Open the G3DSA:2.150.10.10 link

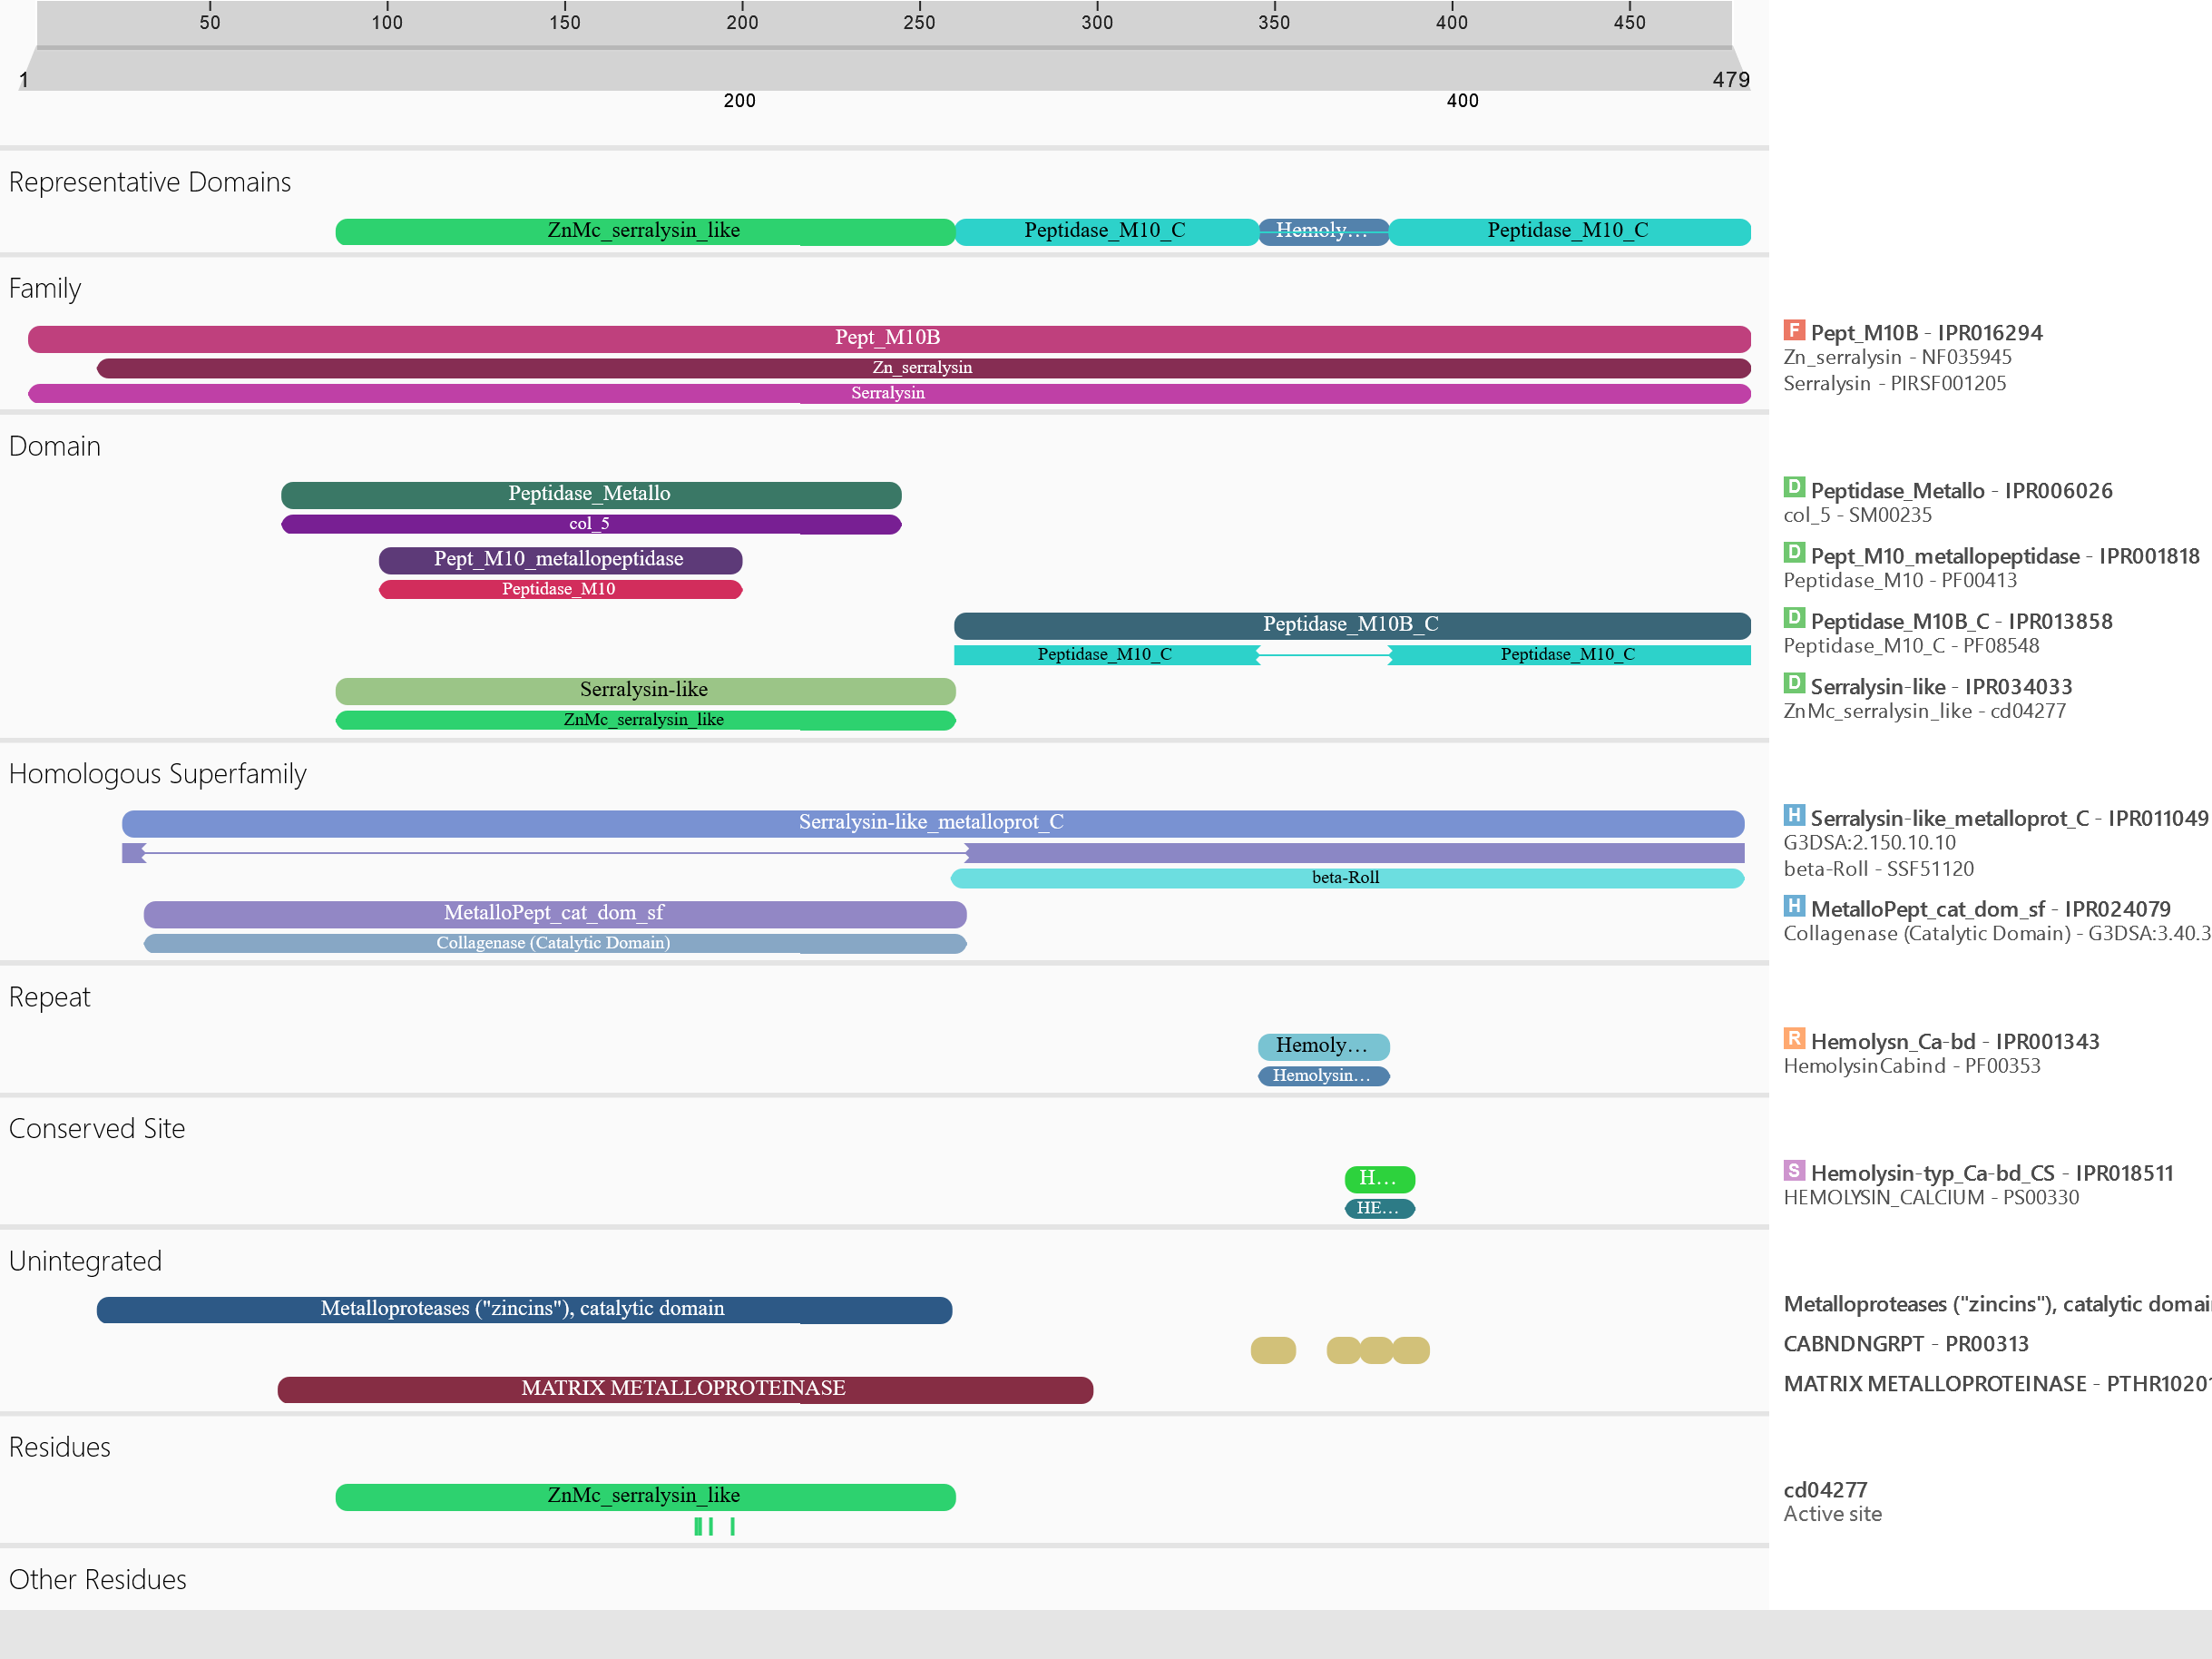[1869, 843]
